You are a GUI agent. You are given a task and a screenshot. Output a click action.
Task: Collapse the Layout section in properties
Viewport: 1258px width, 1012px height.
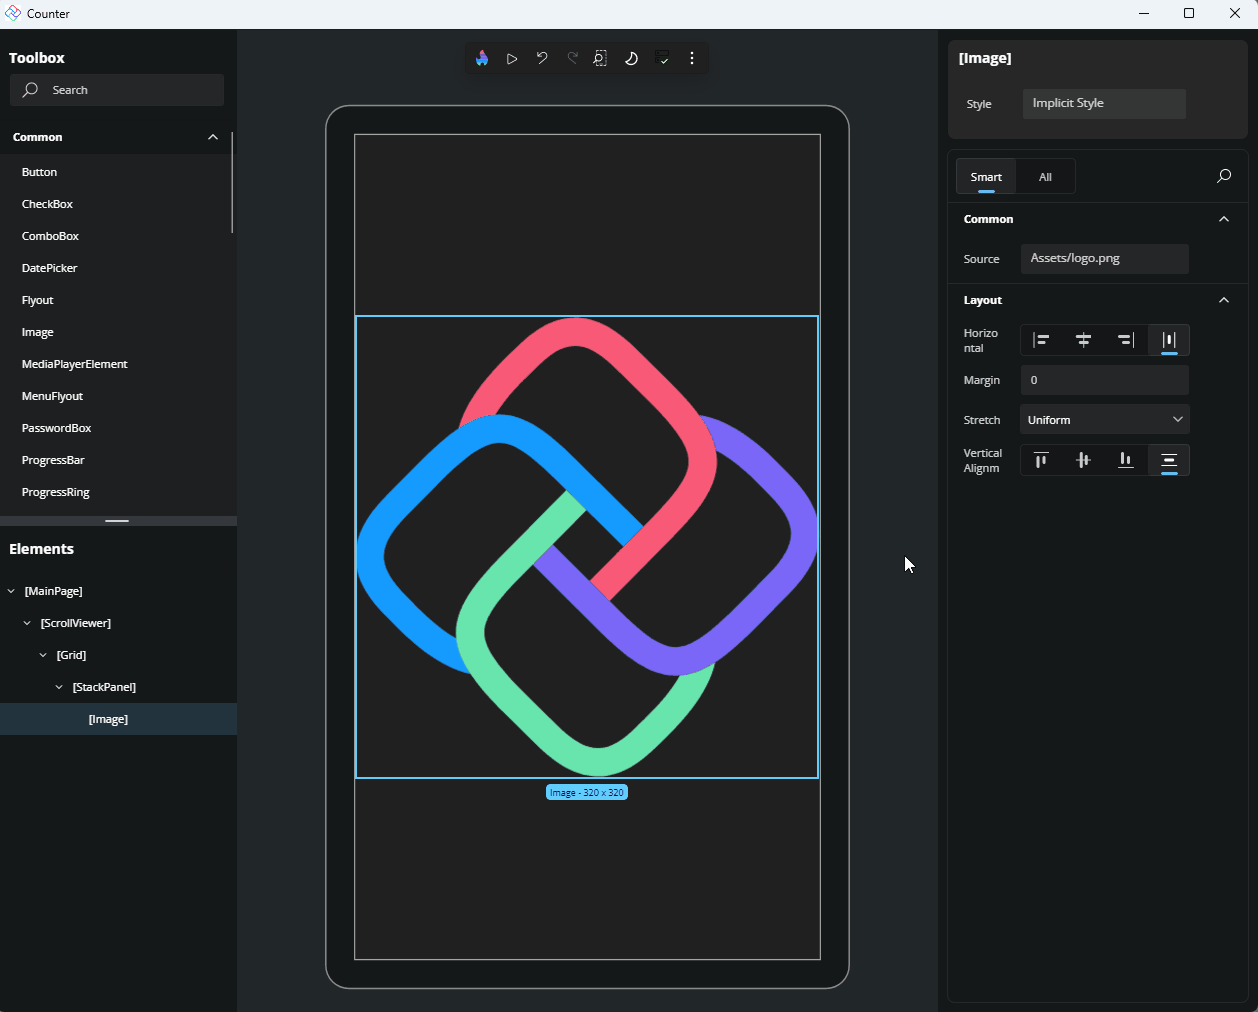[x=1223, y=300]
